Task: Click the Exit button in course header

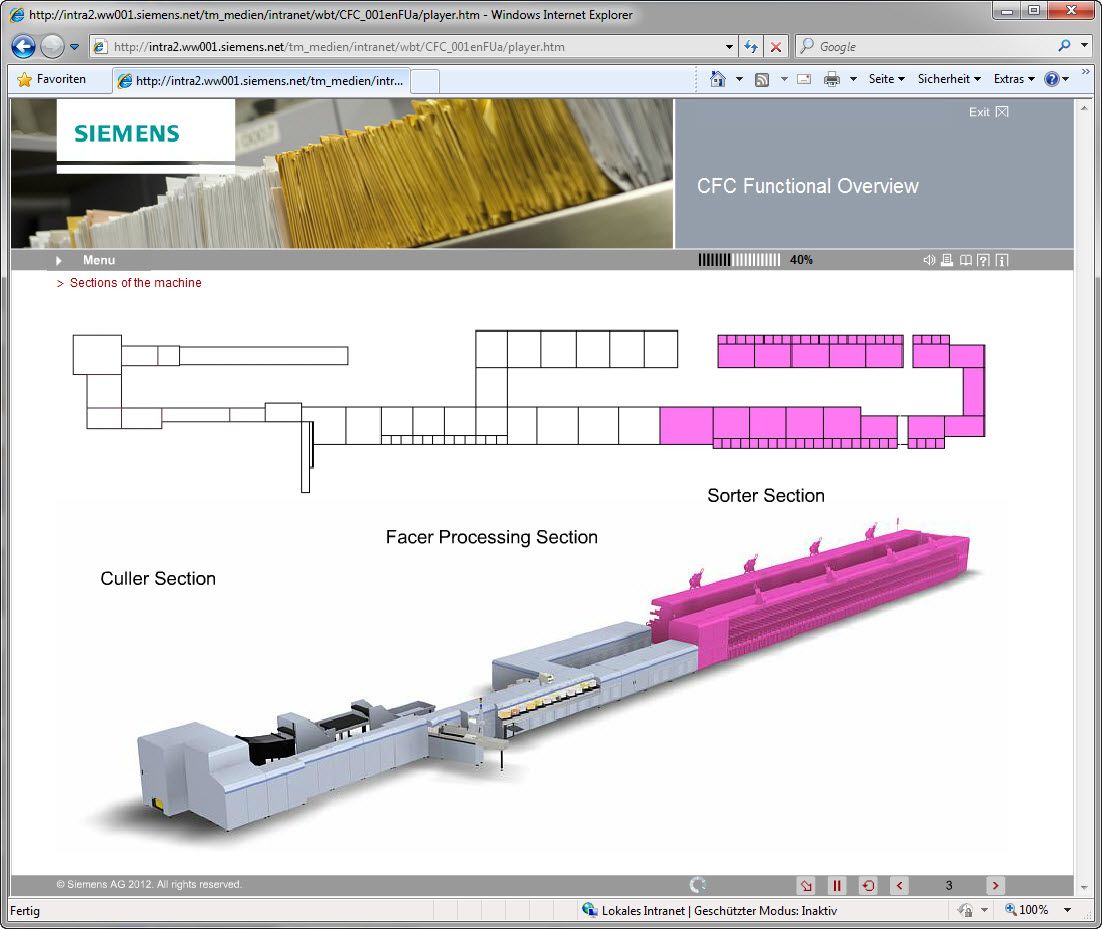Action: [x=988, y=112]
